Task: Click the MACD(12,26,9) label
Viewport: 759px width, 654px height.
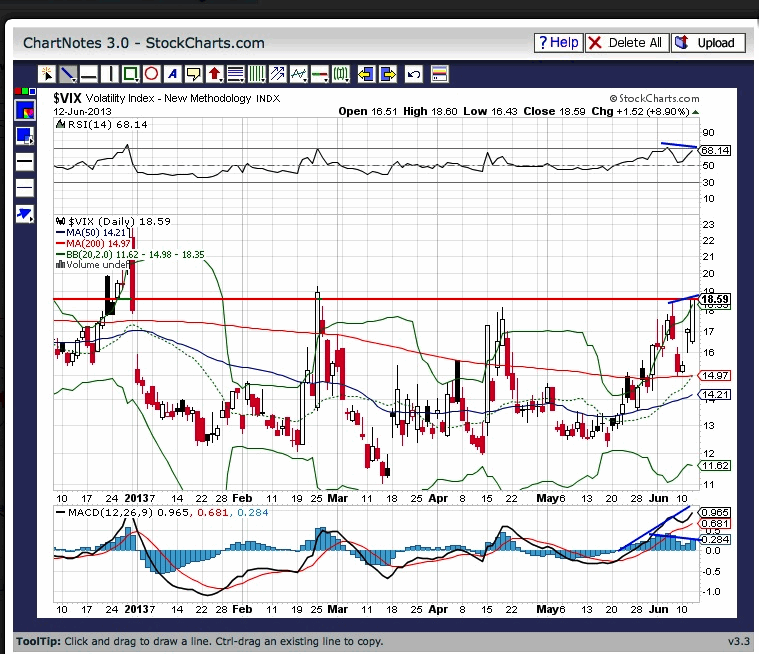Action: pos(110,513)
